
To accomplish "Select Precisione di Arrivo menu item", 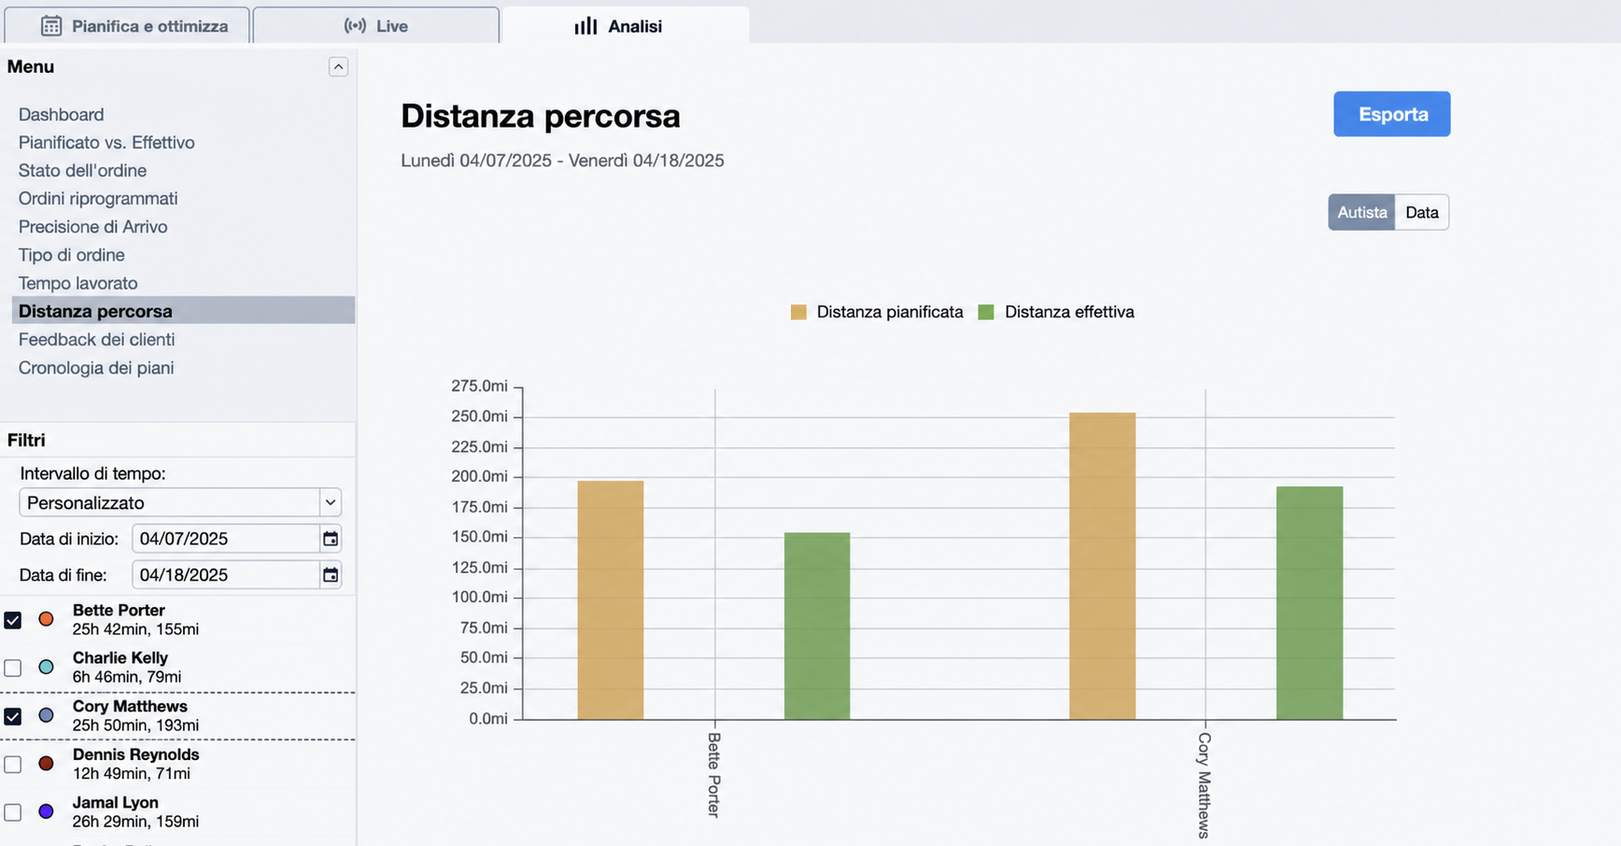I will tap(93, 227).
